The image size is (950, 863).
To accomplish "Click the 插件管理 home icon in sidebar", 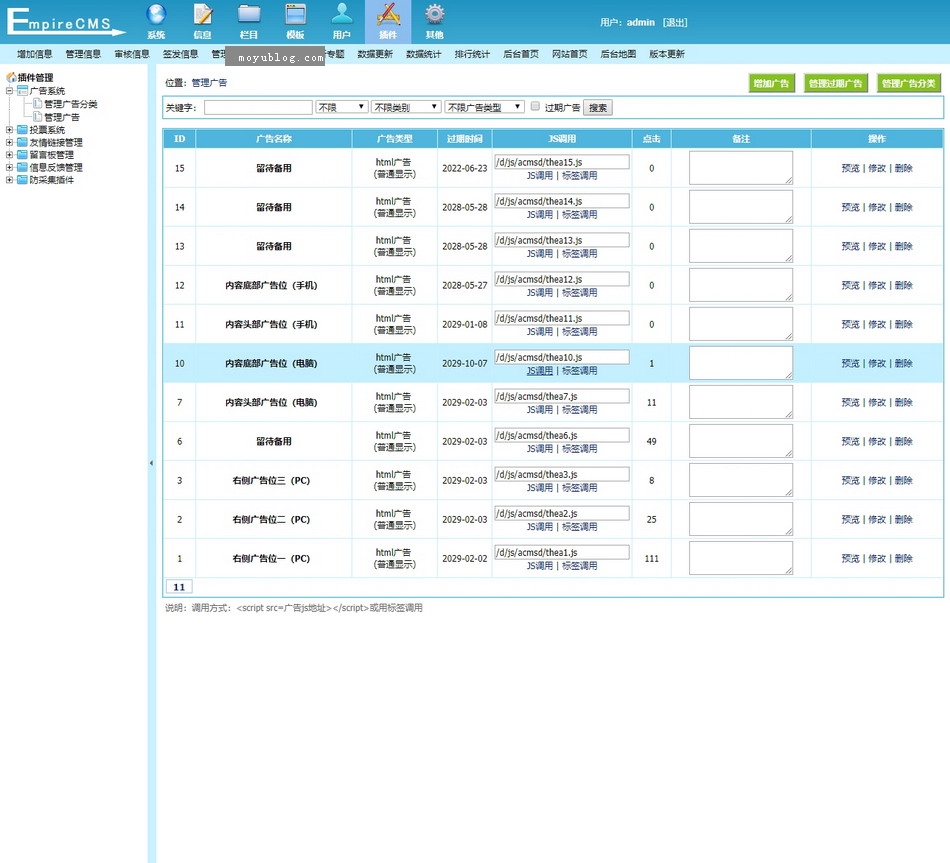I will (11, 78).
